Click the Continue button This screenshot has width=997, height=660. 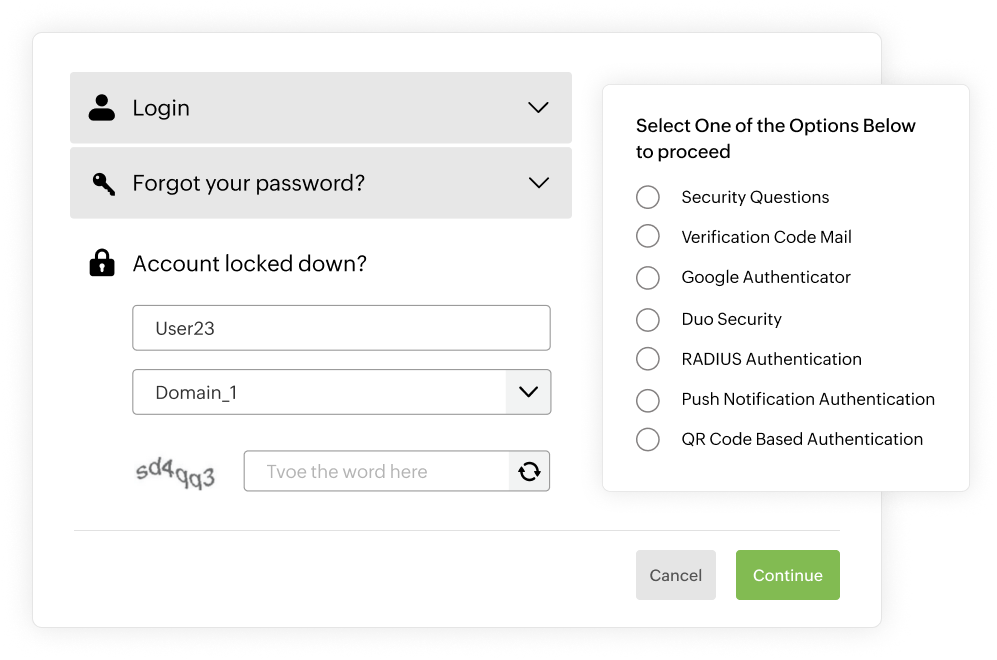[787, 575]
